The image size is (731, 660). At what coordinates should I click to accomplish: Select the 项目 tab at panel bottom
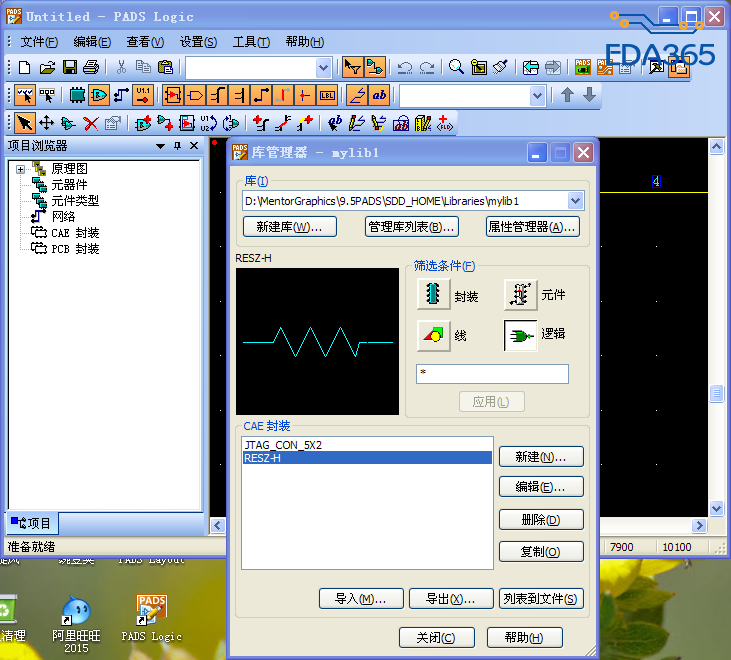[32, 523]
